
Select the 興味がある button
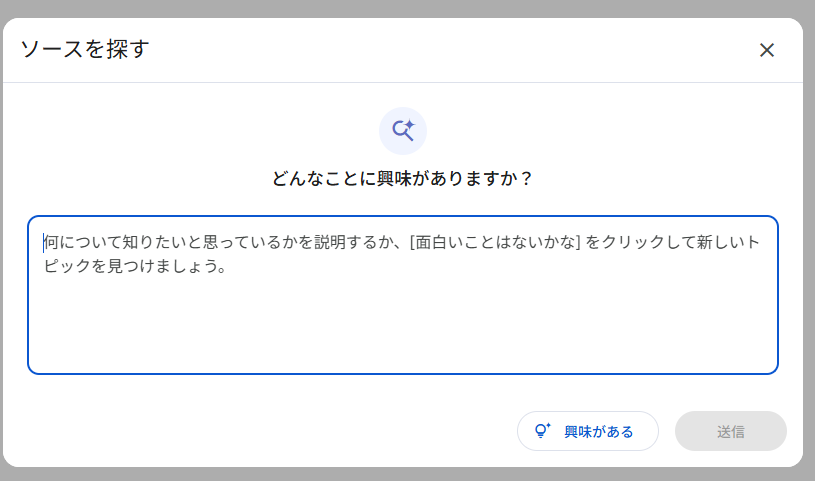588,431
